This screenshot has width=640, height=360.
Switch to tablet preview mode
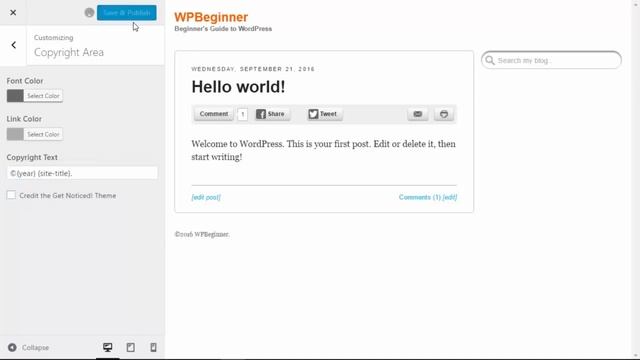pyautogui.click(x=131, y=347)
